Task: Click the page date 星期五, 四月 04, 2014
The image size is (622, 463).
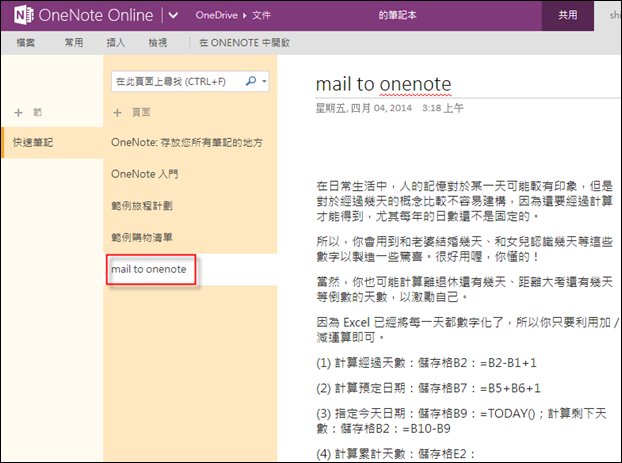Action: tap(364, 108)
